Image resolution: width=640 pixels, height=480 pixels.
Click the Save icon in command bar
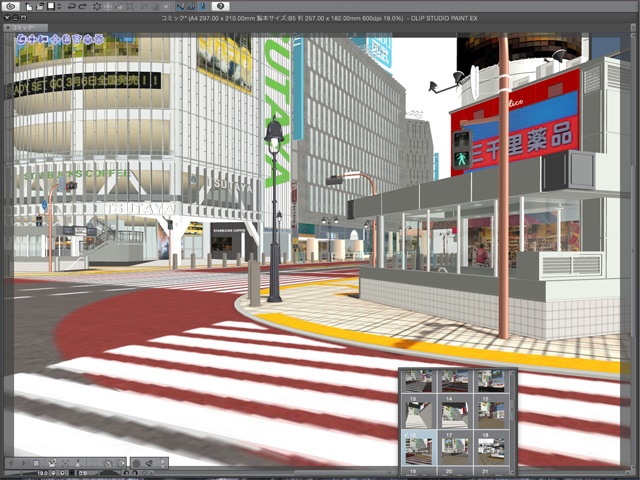tap(51, 7)
